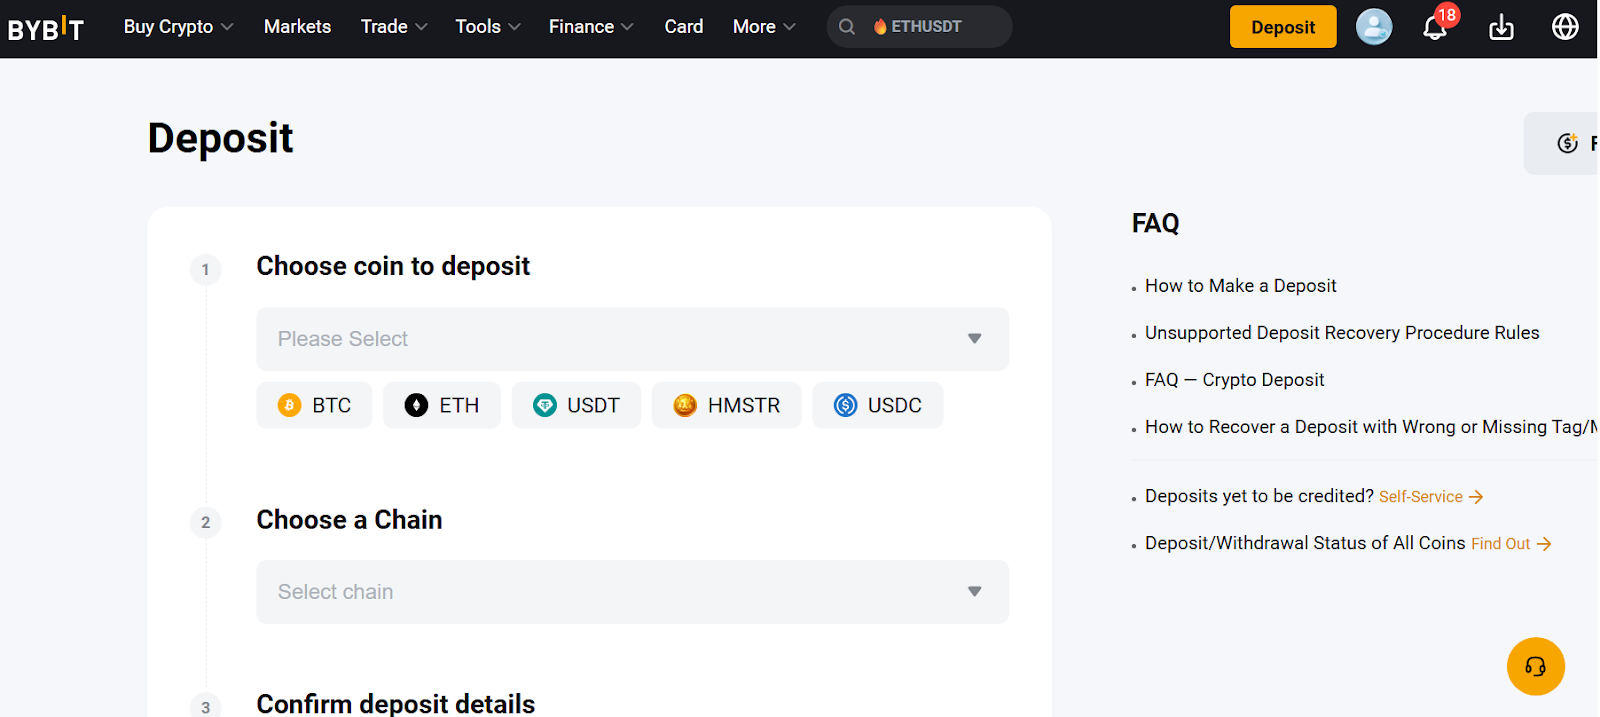The image size is (1600, 717).
Task: Open 'FAQ — Crypto Deposit' link
Action: point(1234,380)
